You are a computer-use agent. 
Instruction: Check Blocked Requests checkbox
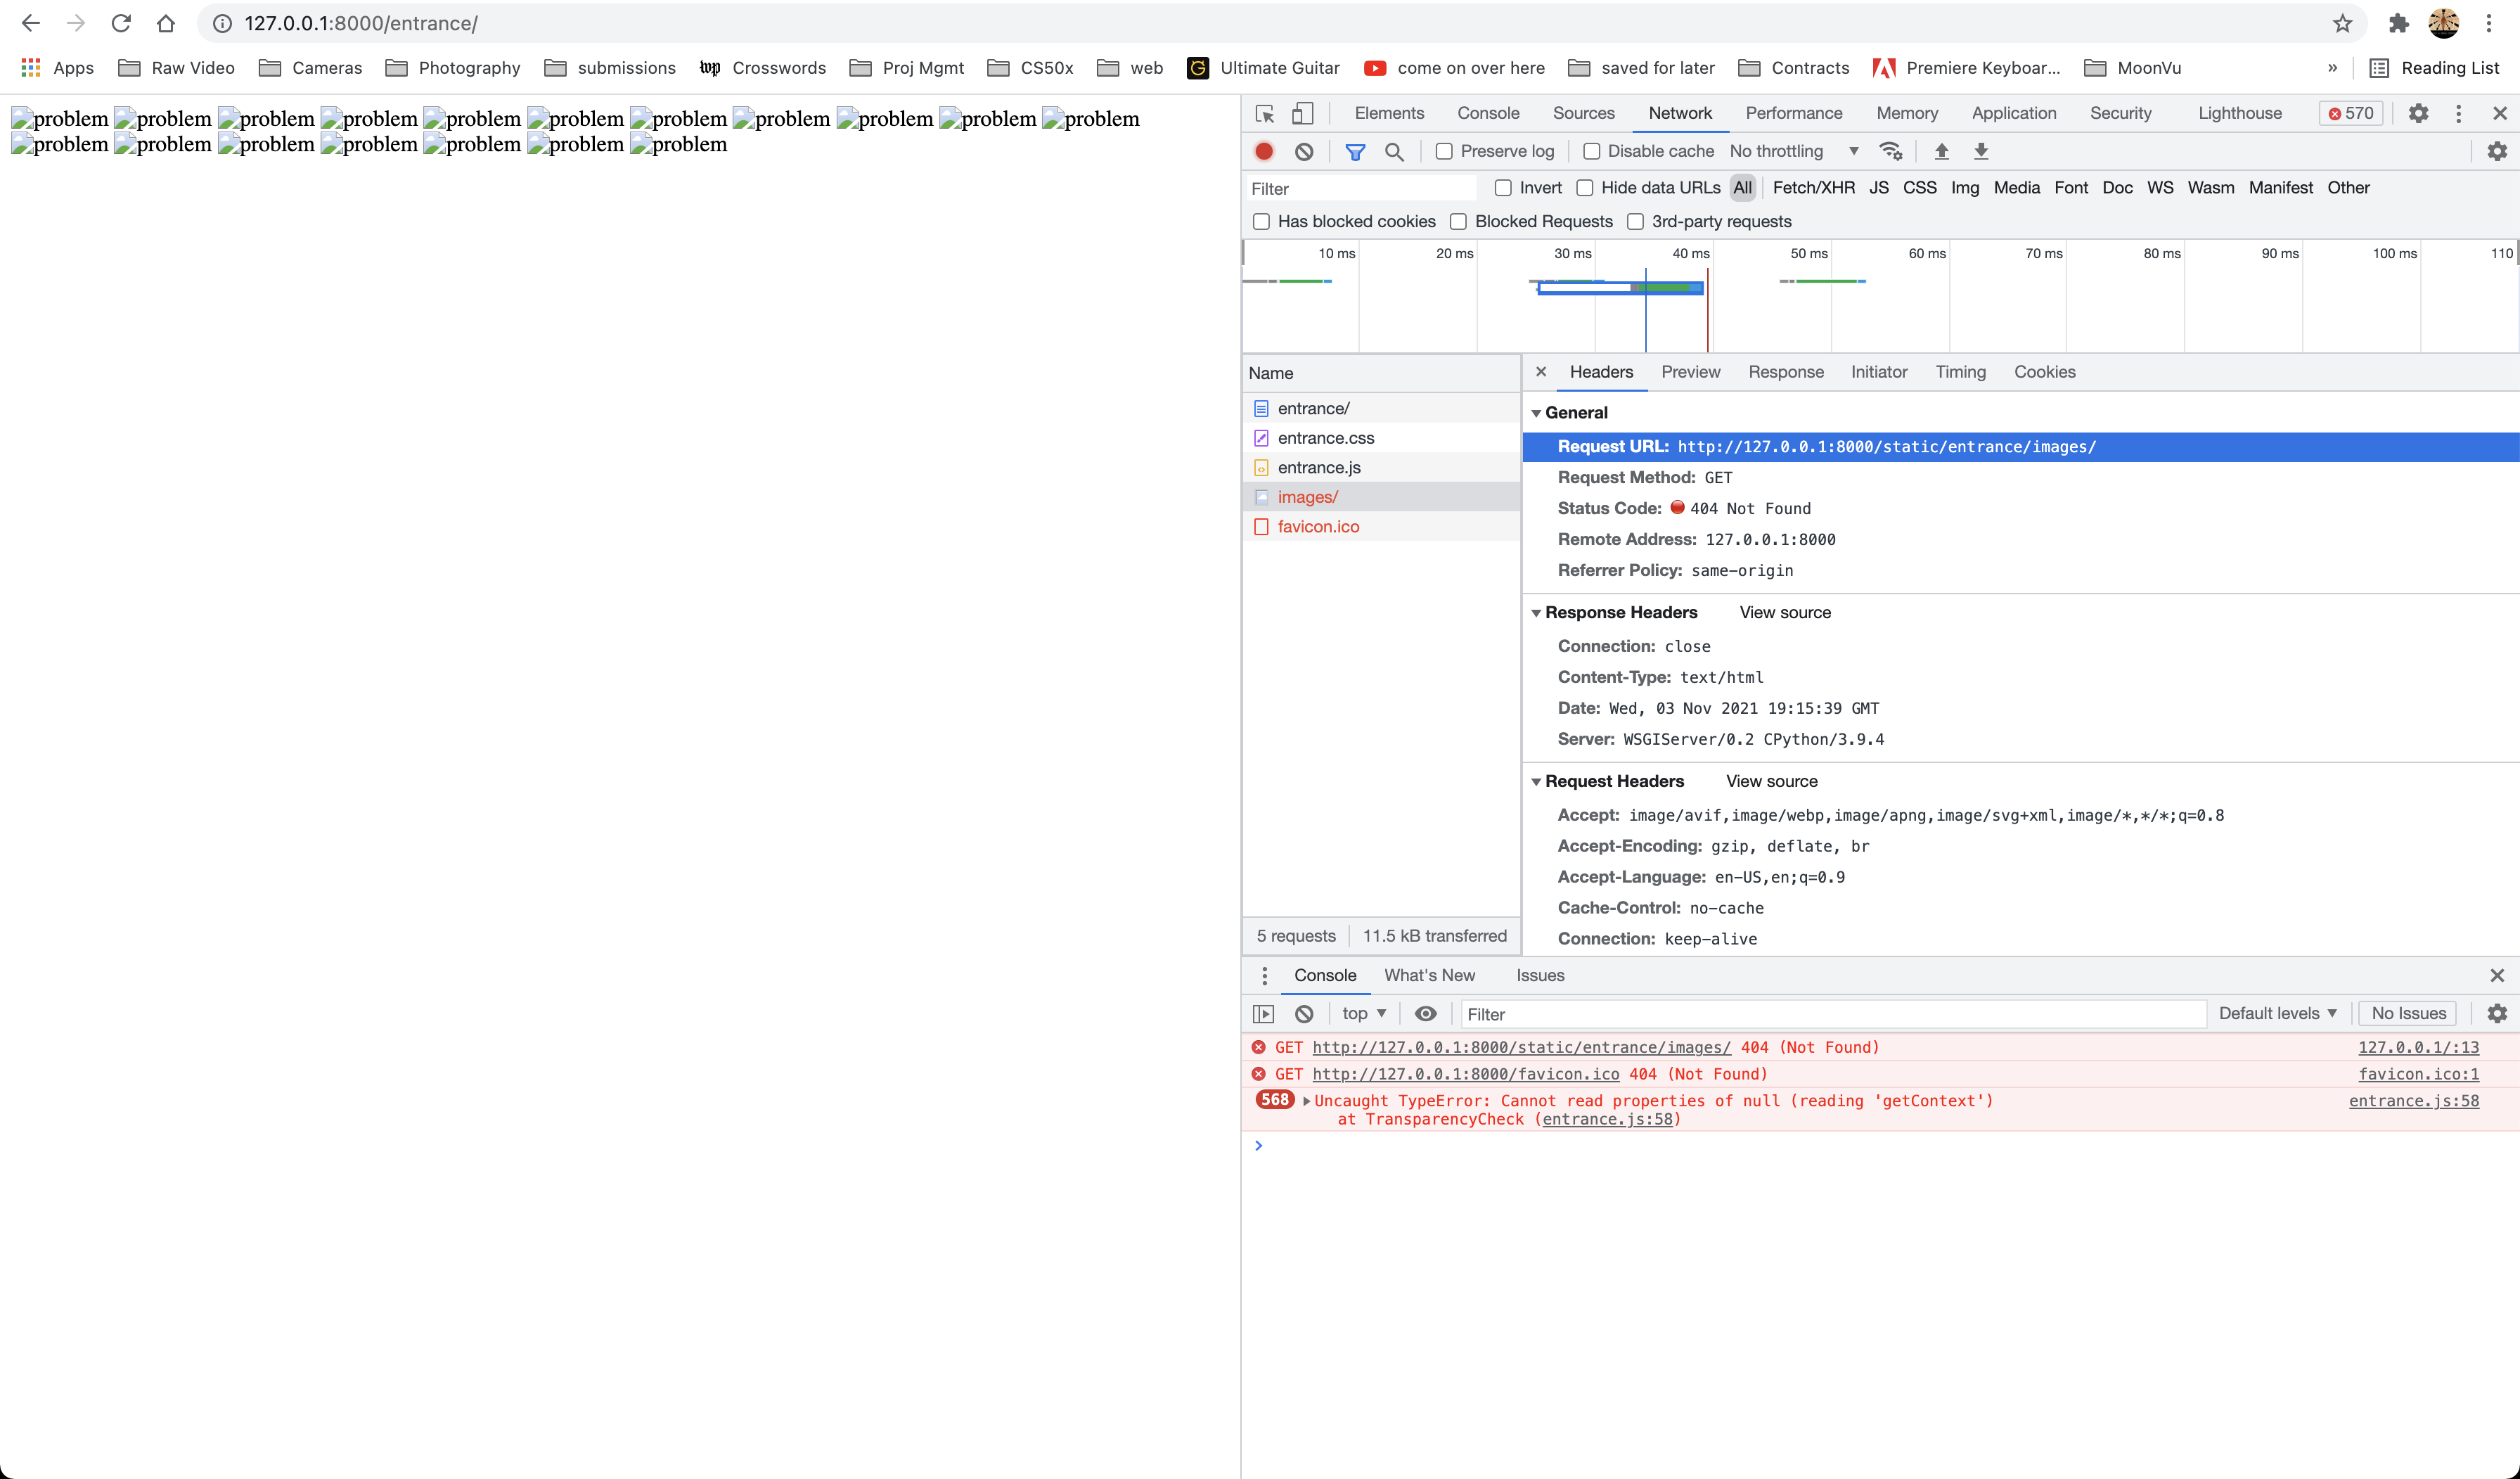pyautogui.click(x=1458, y=221)
